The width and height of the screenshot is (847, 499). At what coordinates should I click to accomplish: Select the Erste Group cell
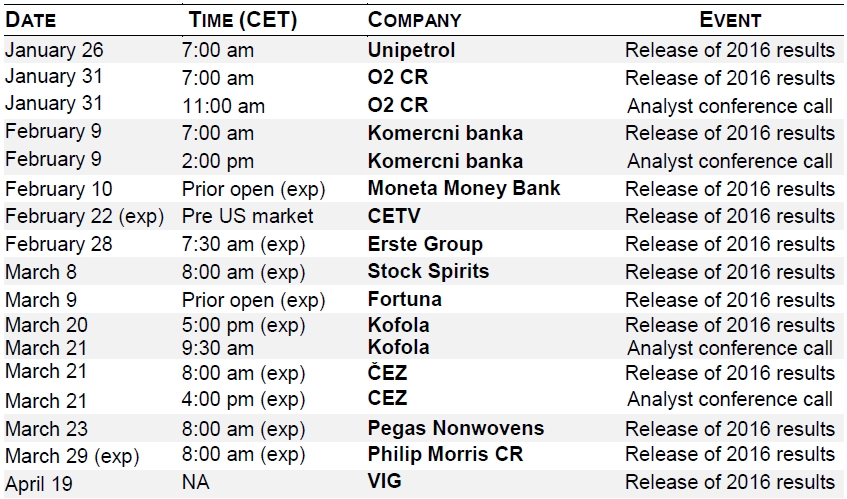425,244
